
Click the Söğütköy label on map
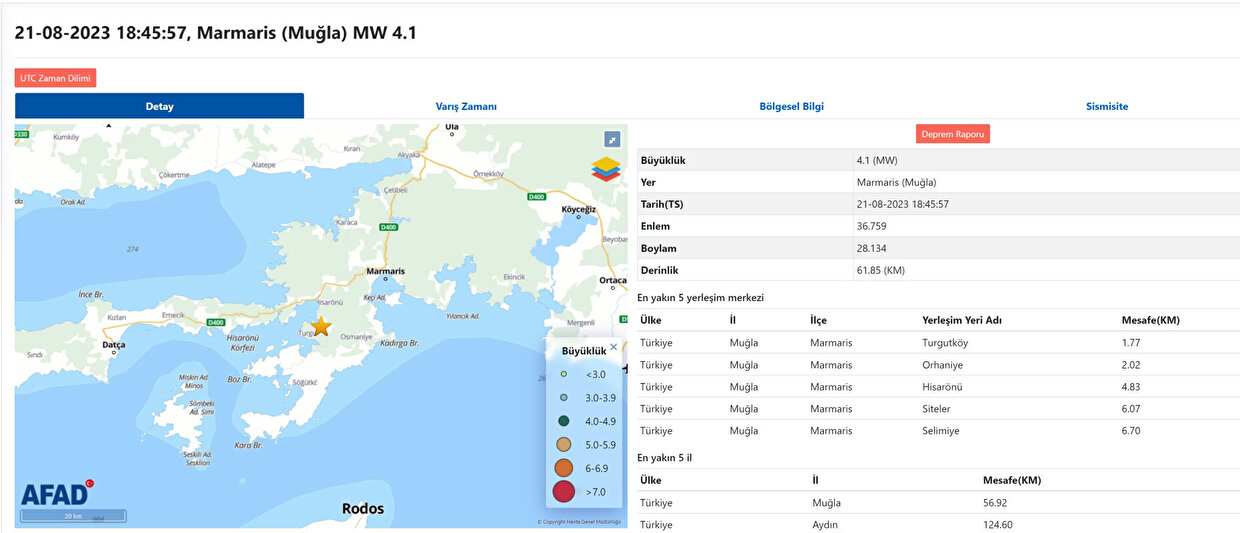pos(304,383)
